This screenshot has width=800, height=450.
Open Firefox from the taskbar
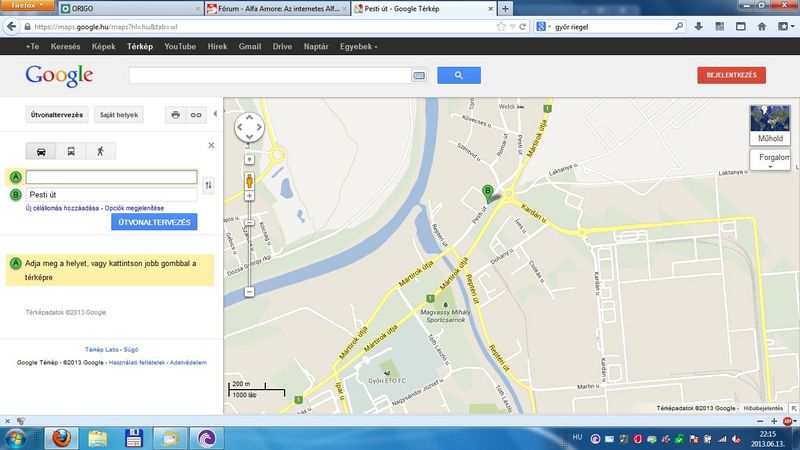coord(62,438)
